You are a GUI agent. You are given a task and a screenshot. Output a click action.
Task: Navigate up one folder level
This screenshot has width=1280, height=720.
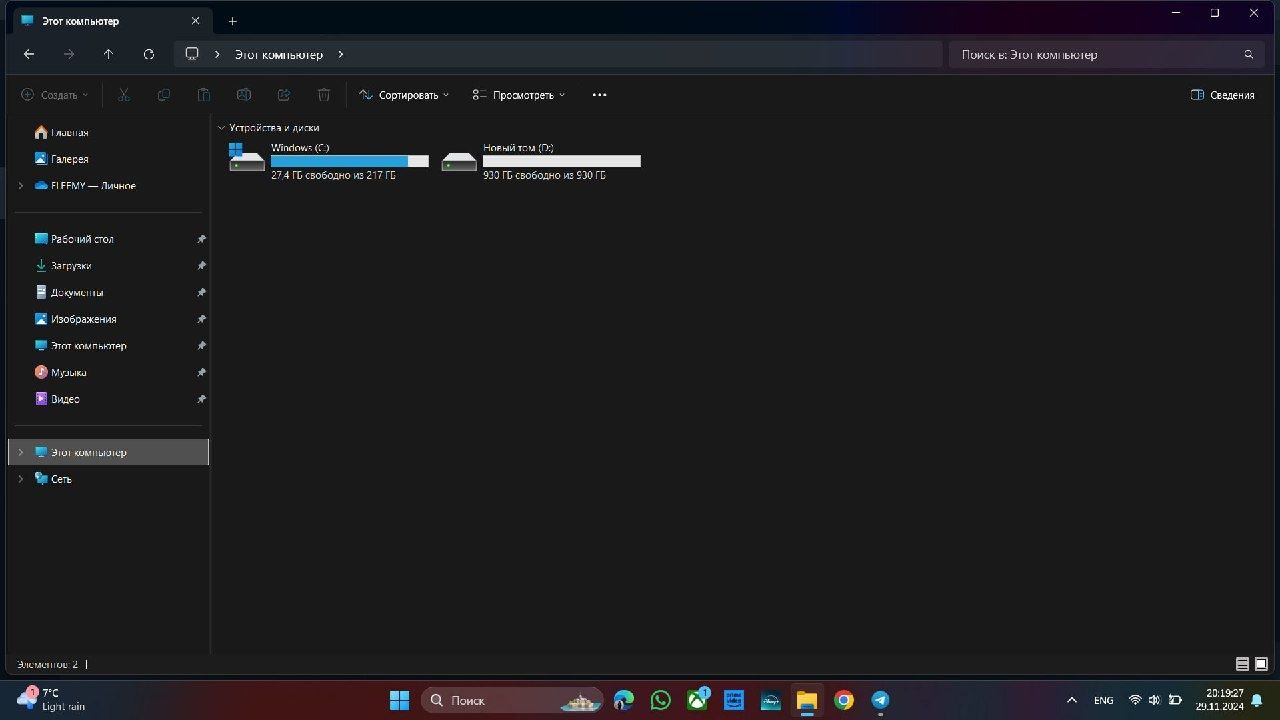click(x=109, y=55)
